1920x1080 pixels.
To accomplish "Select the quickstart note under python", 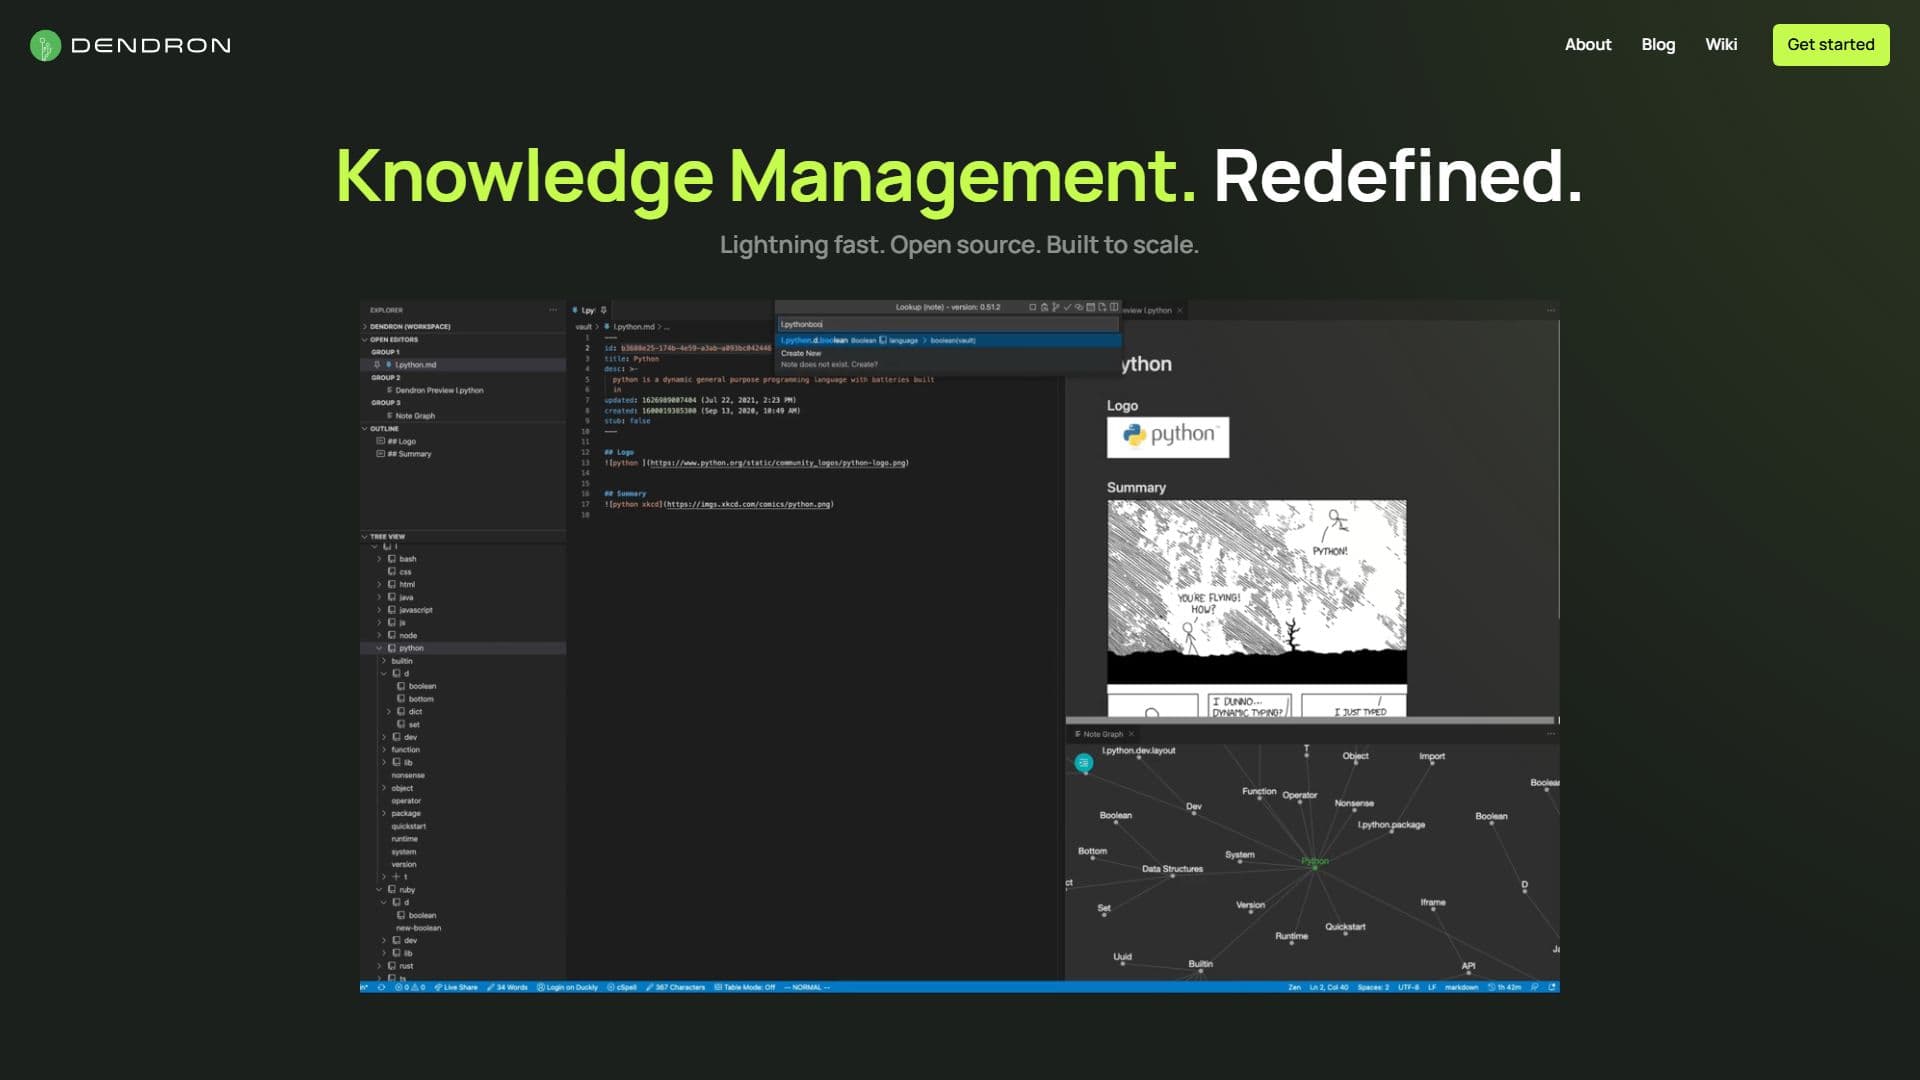I will [408, 827].
